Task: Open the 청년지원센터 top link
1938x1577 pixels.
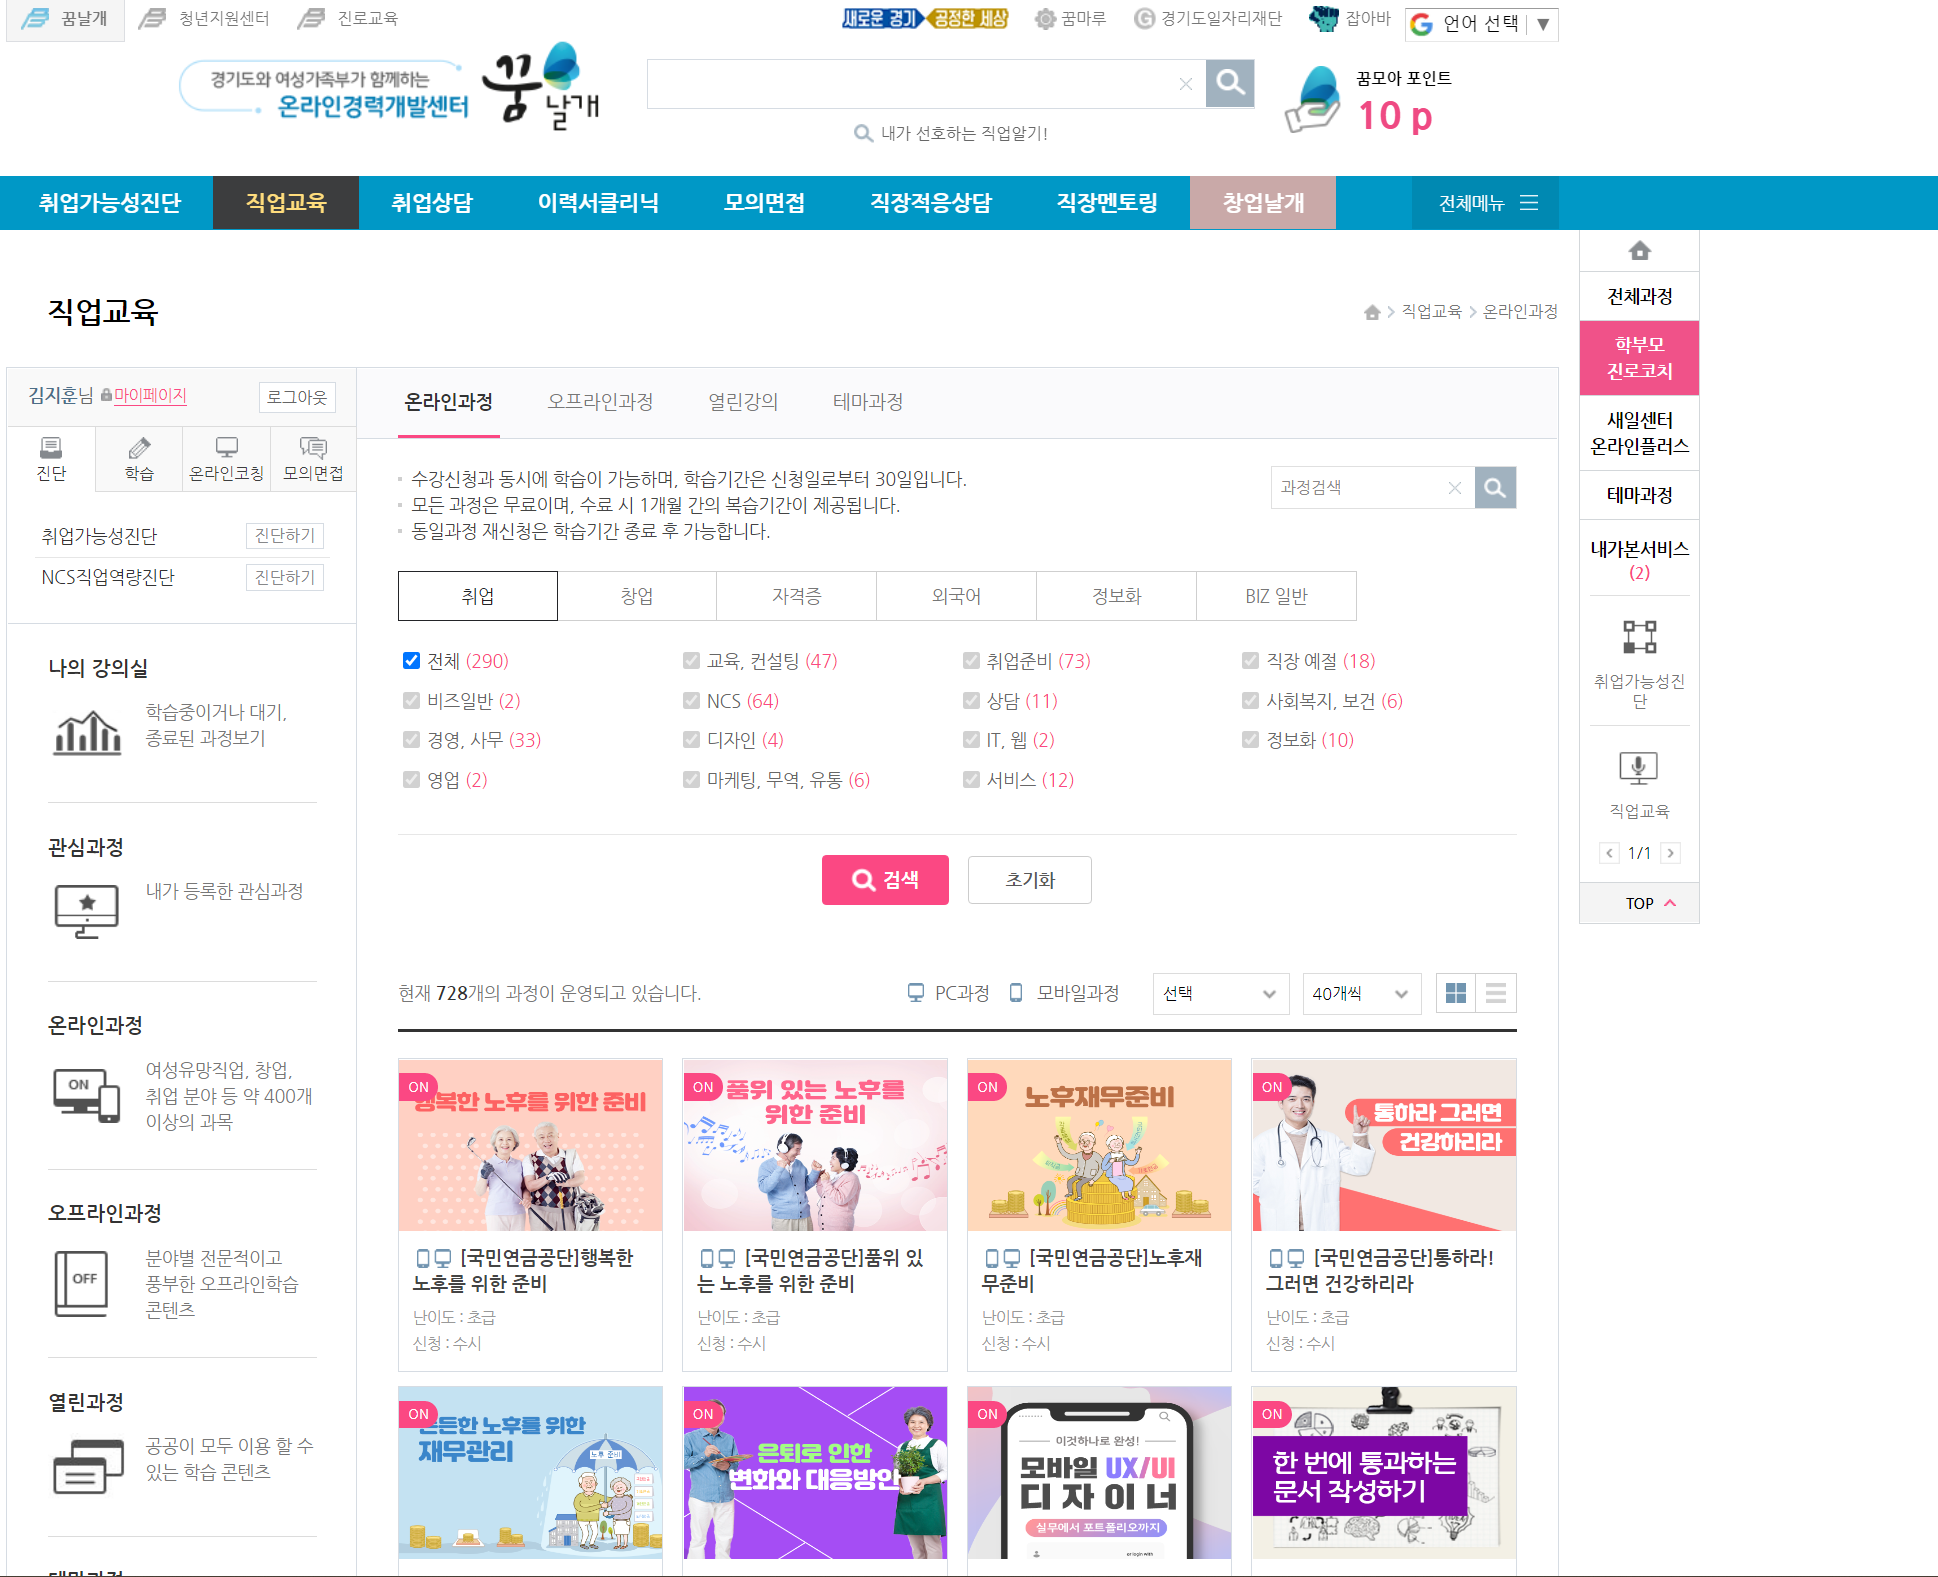Action: (205, 19)
